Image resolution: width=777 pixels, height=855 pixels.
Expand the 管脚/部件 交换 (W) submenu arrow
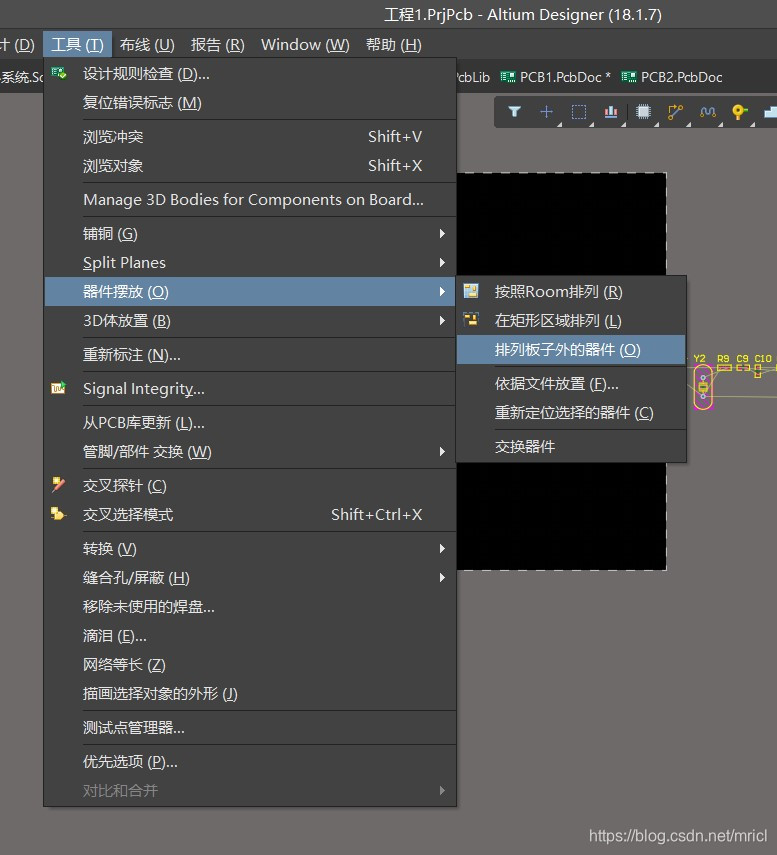442,451
